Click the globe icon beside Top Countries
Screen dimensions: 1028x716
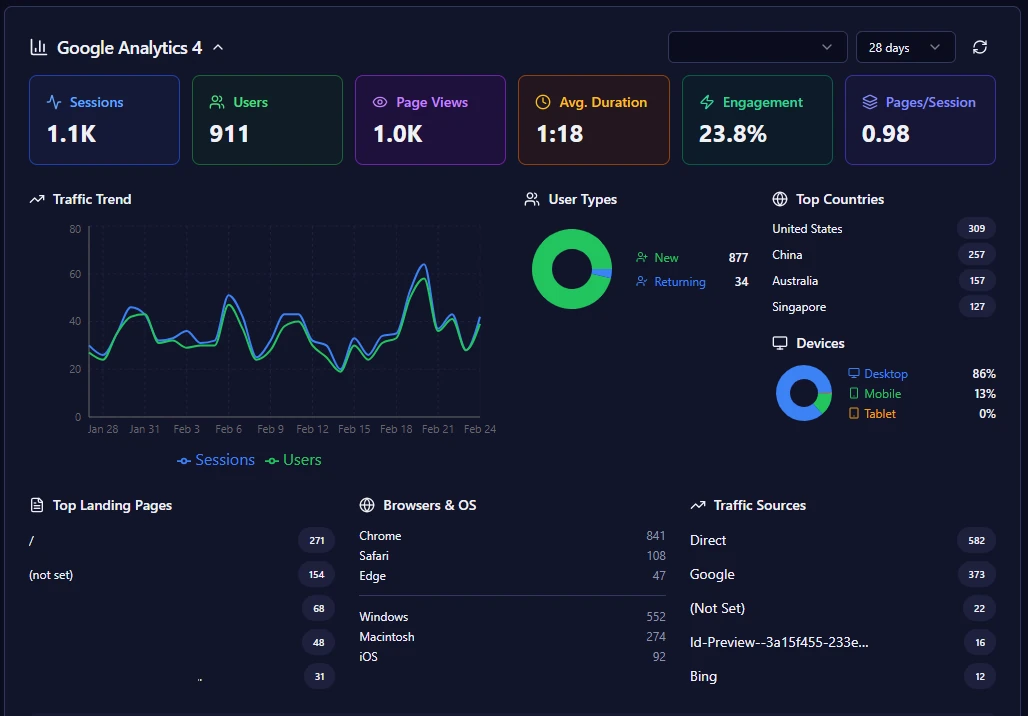779,199
